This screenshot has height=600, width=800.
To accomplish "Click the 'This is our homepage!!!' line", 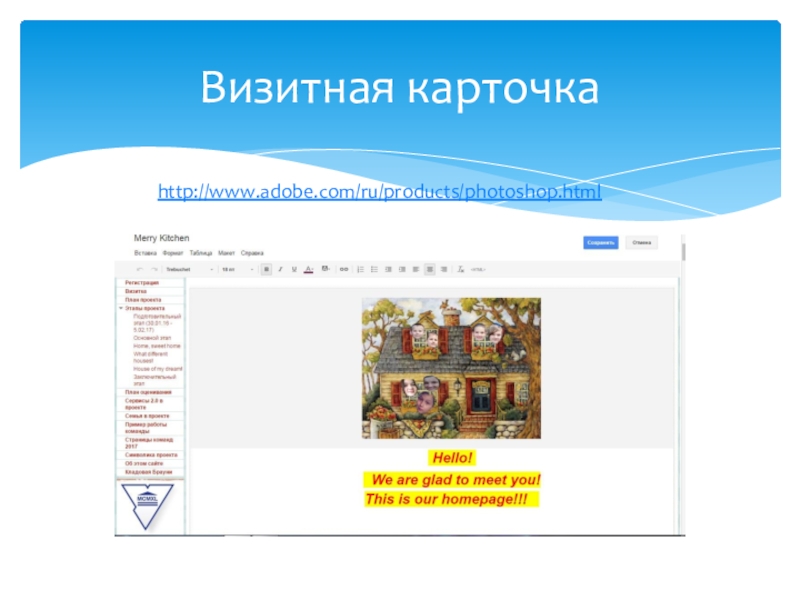I will 452,499.
